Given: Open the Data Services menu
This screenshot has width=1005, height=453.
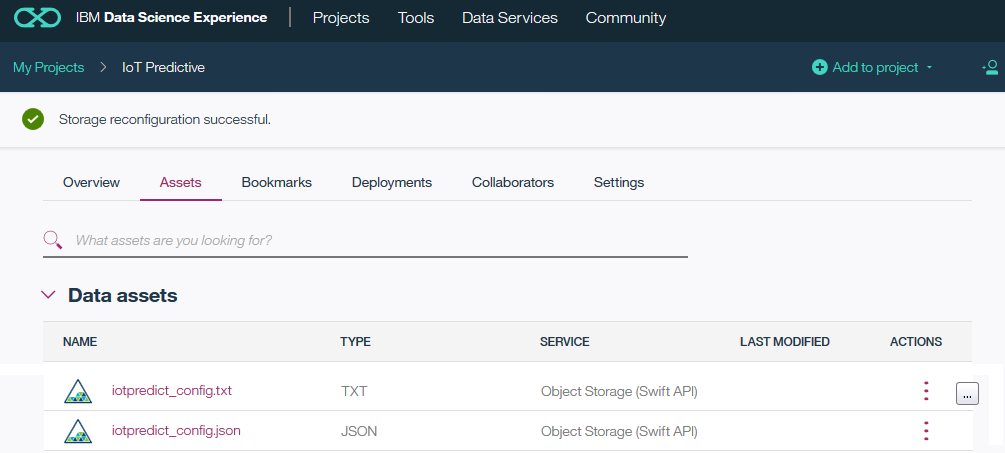Looking at the screenshot, I should point(510,18).
